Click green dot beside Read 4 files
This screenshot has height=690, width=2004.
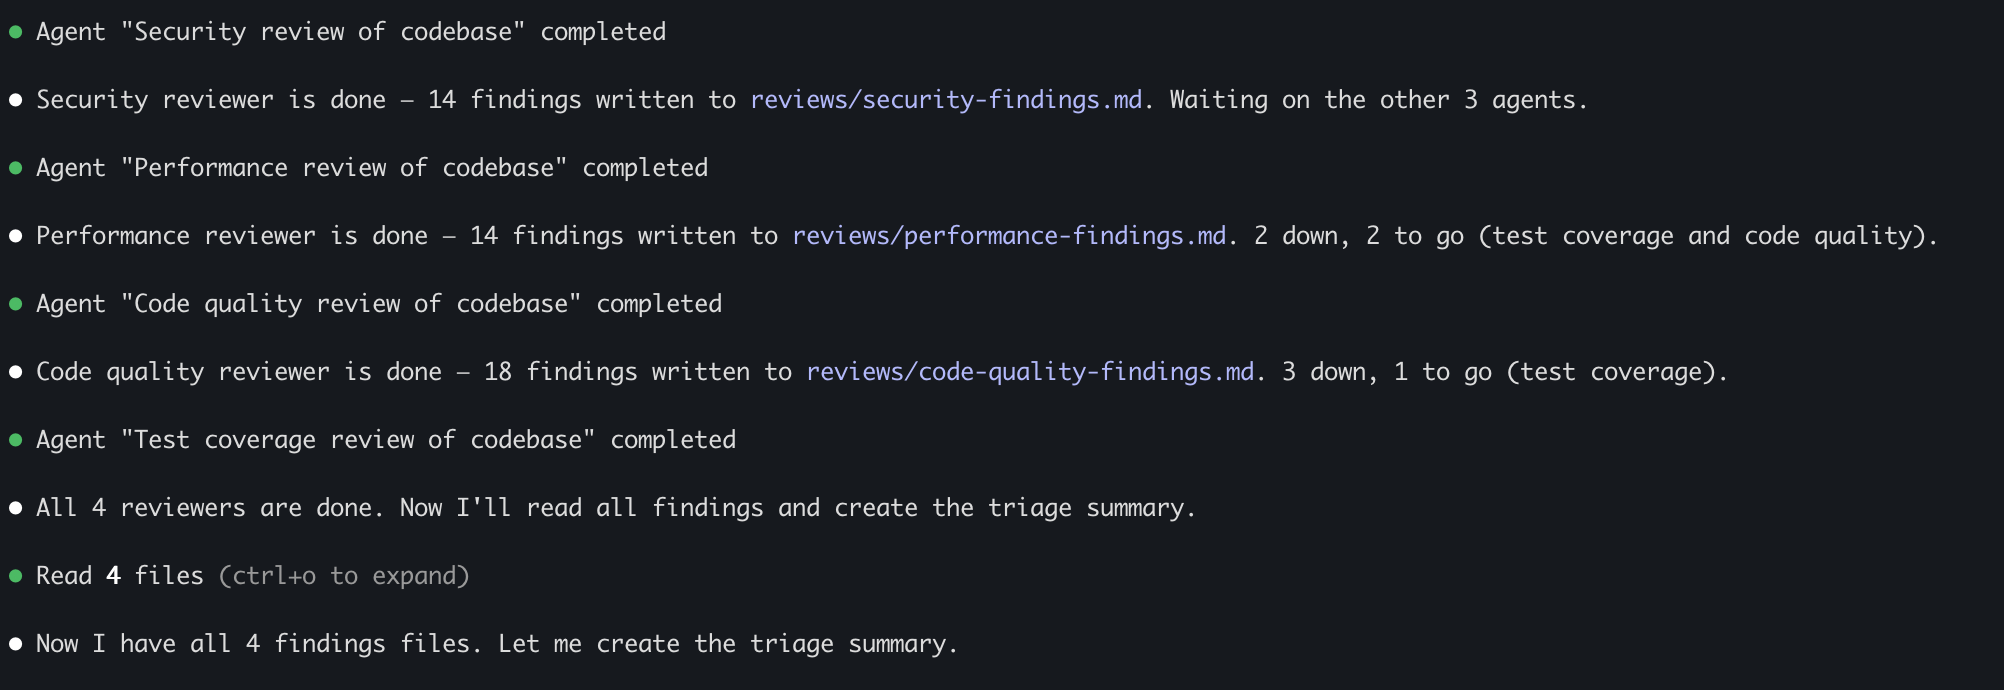tap(16, 576)
